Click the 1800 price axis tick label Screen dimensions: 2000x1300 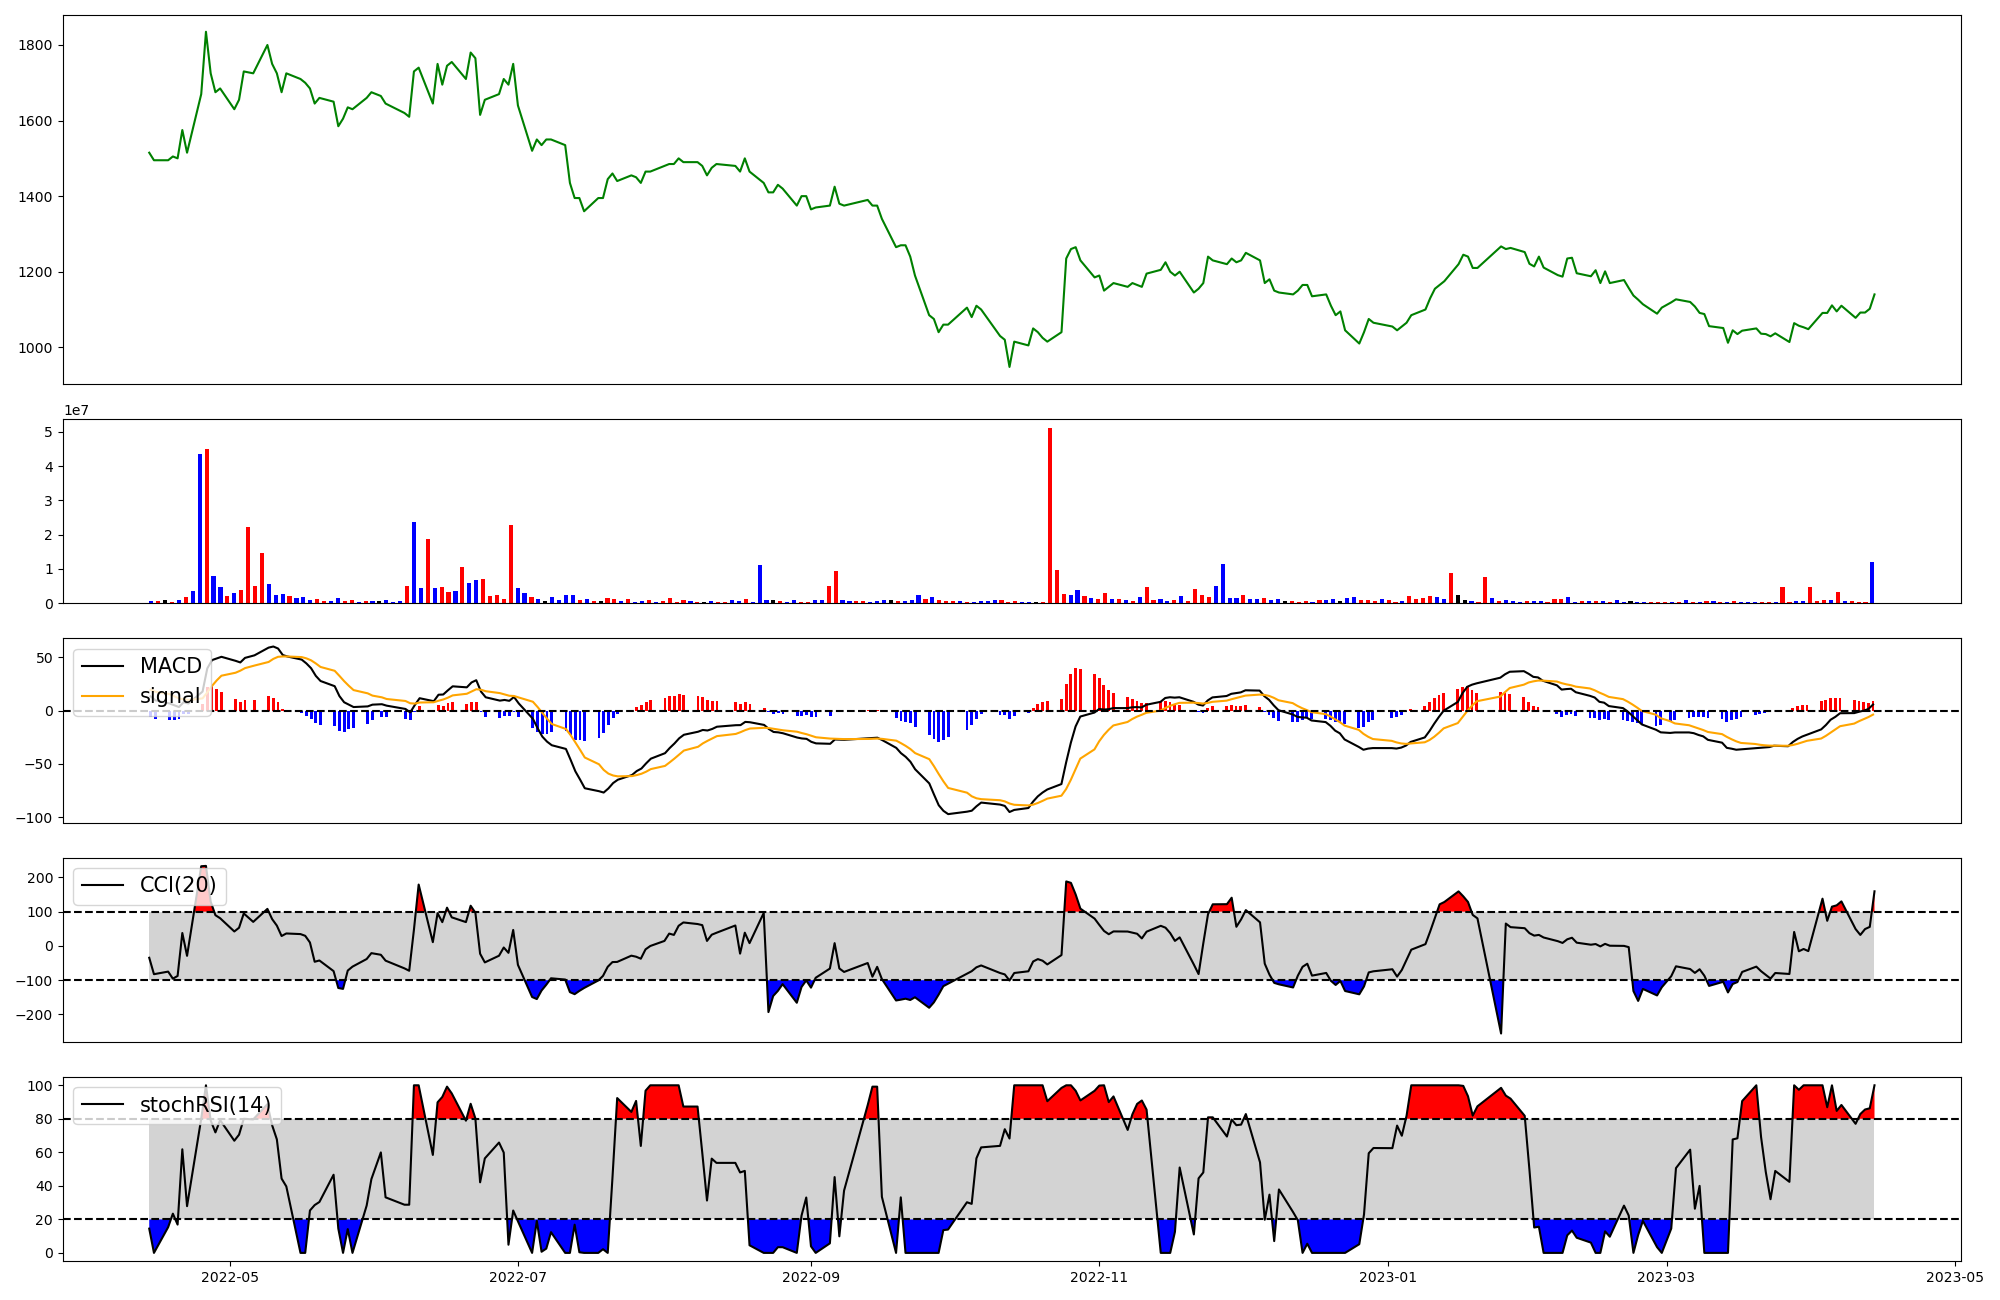pyautogui.click(x=35, y=46)
